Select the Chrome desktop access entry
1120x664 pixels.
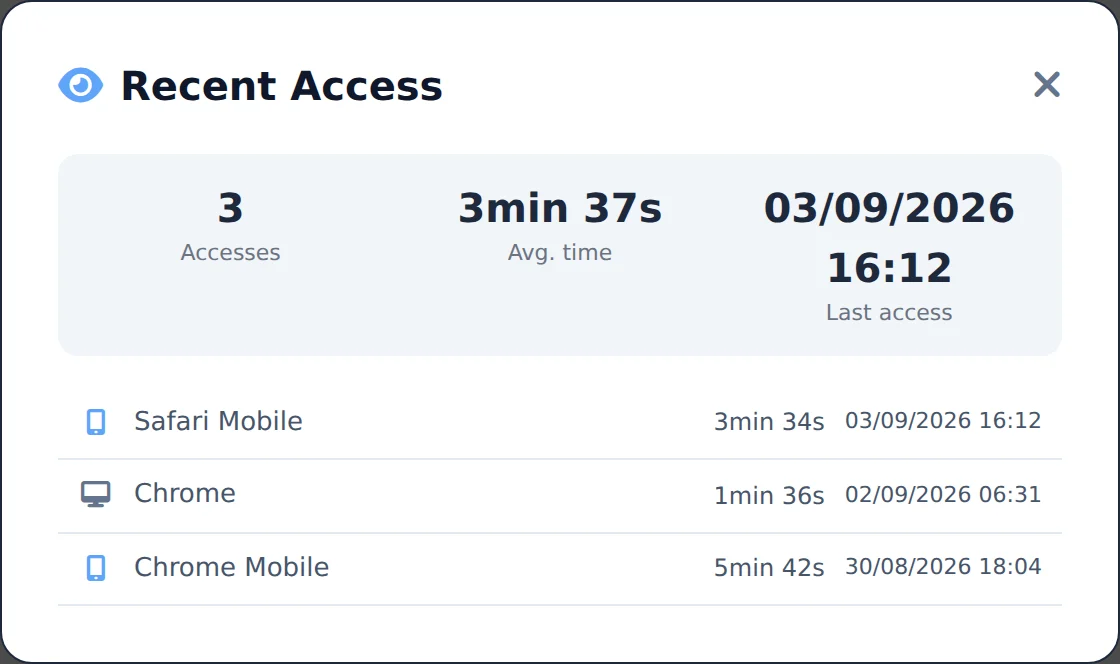coord(560,495)
